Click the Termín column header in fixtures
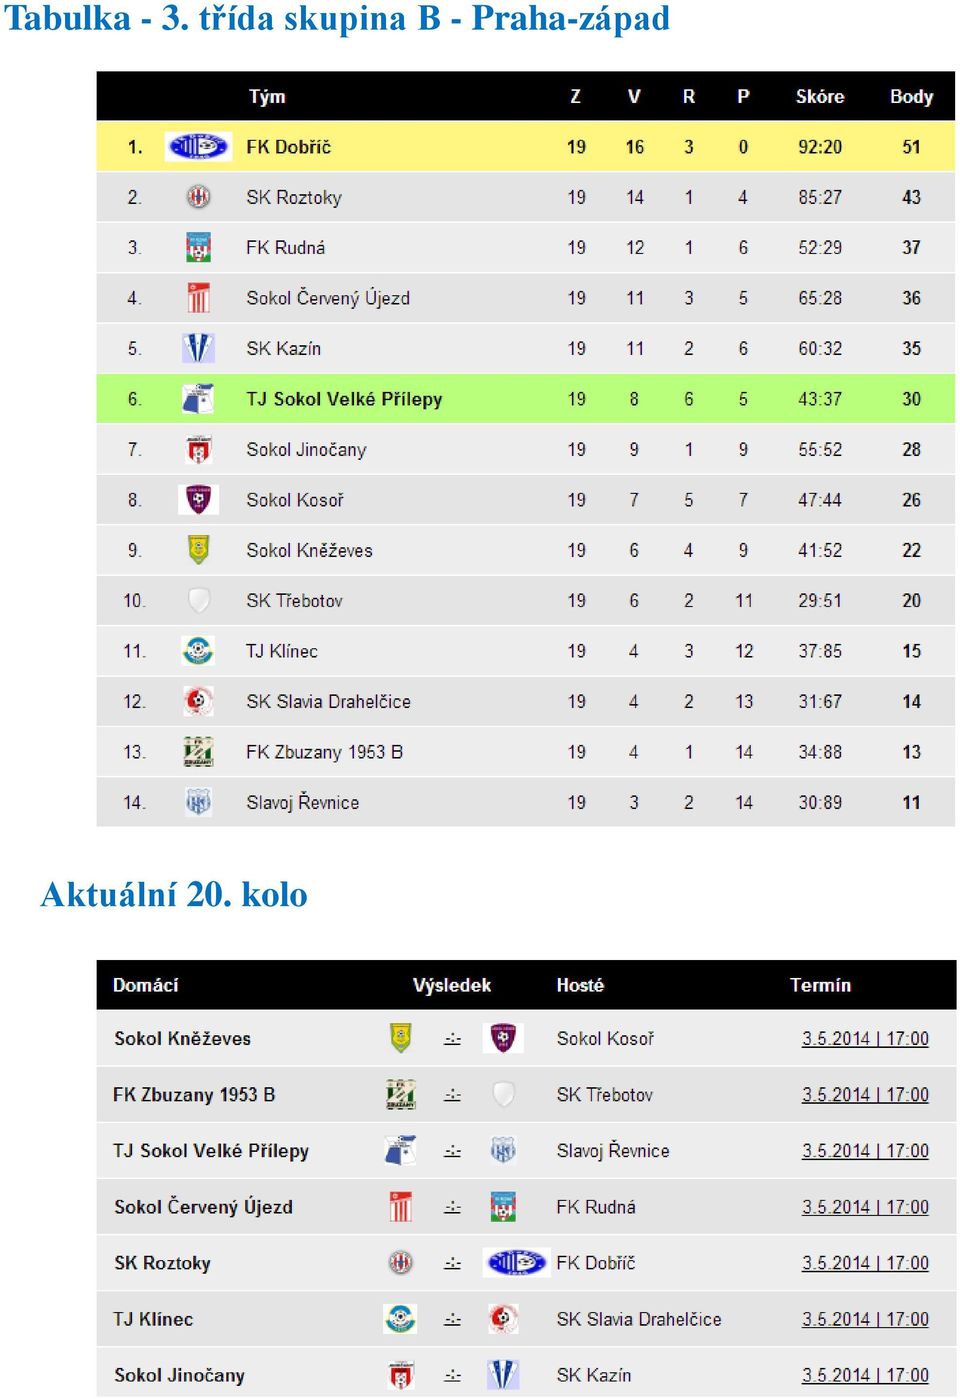The height and width of the screenshot is (1399, 960). [820, 985]
